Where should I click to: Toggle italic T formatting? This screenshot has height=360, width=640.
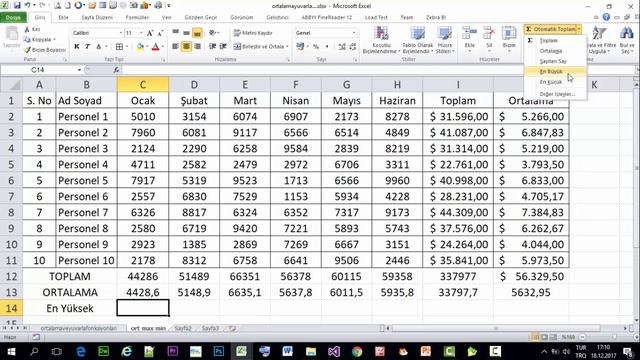click(87, 47)
